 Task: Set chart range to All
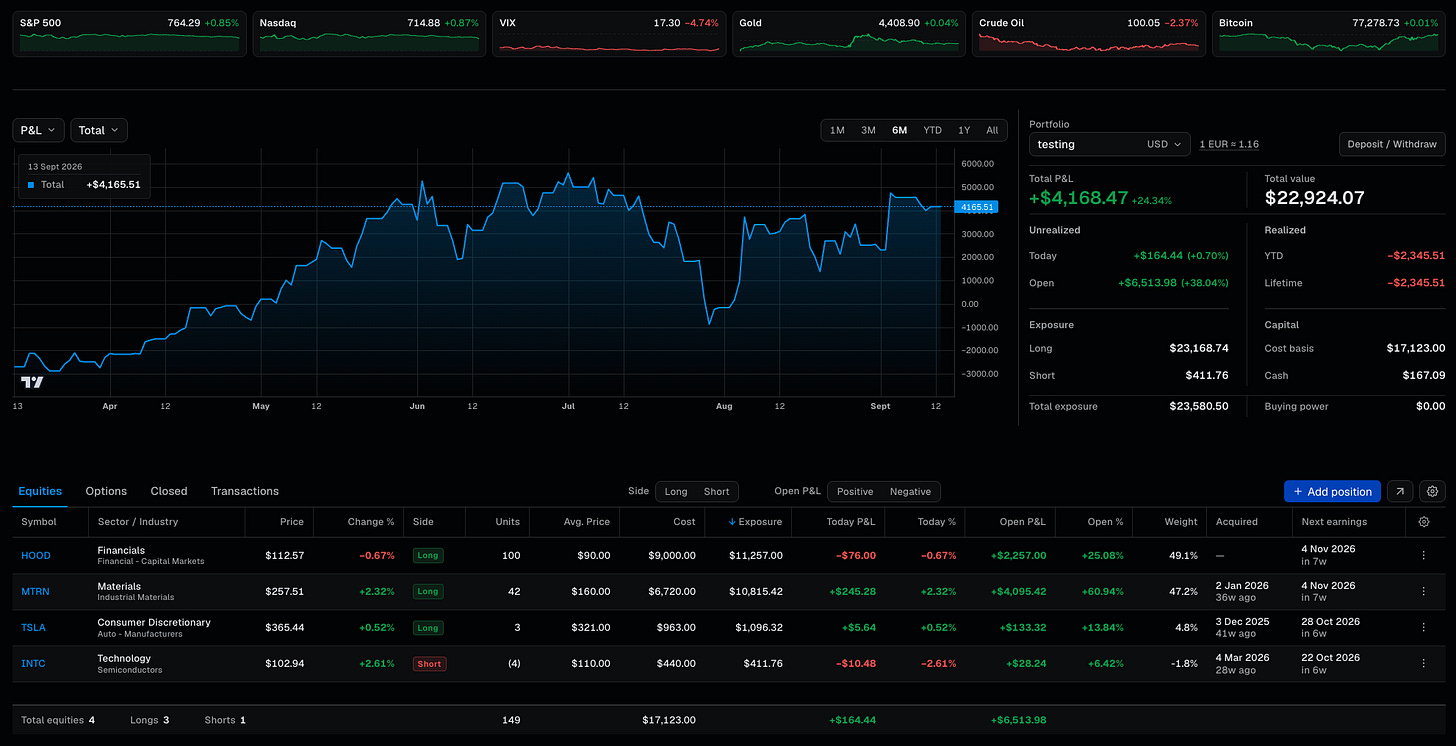click(992, 130)
